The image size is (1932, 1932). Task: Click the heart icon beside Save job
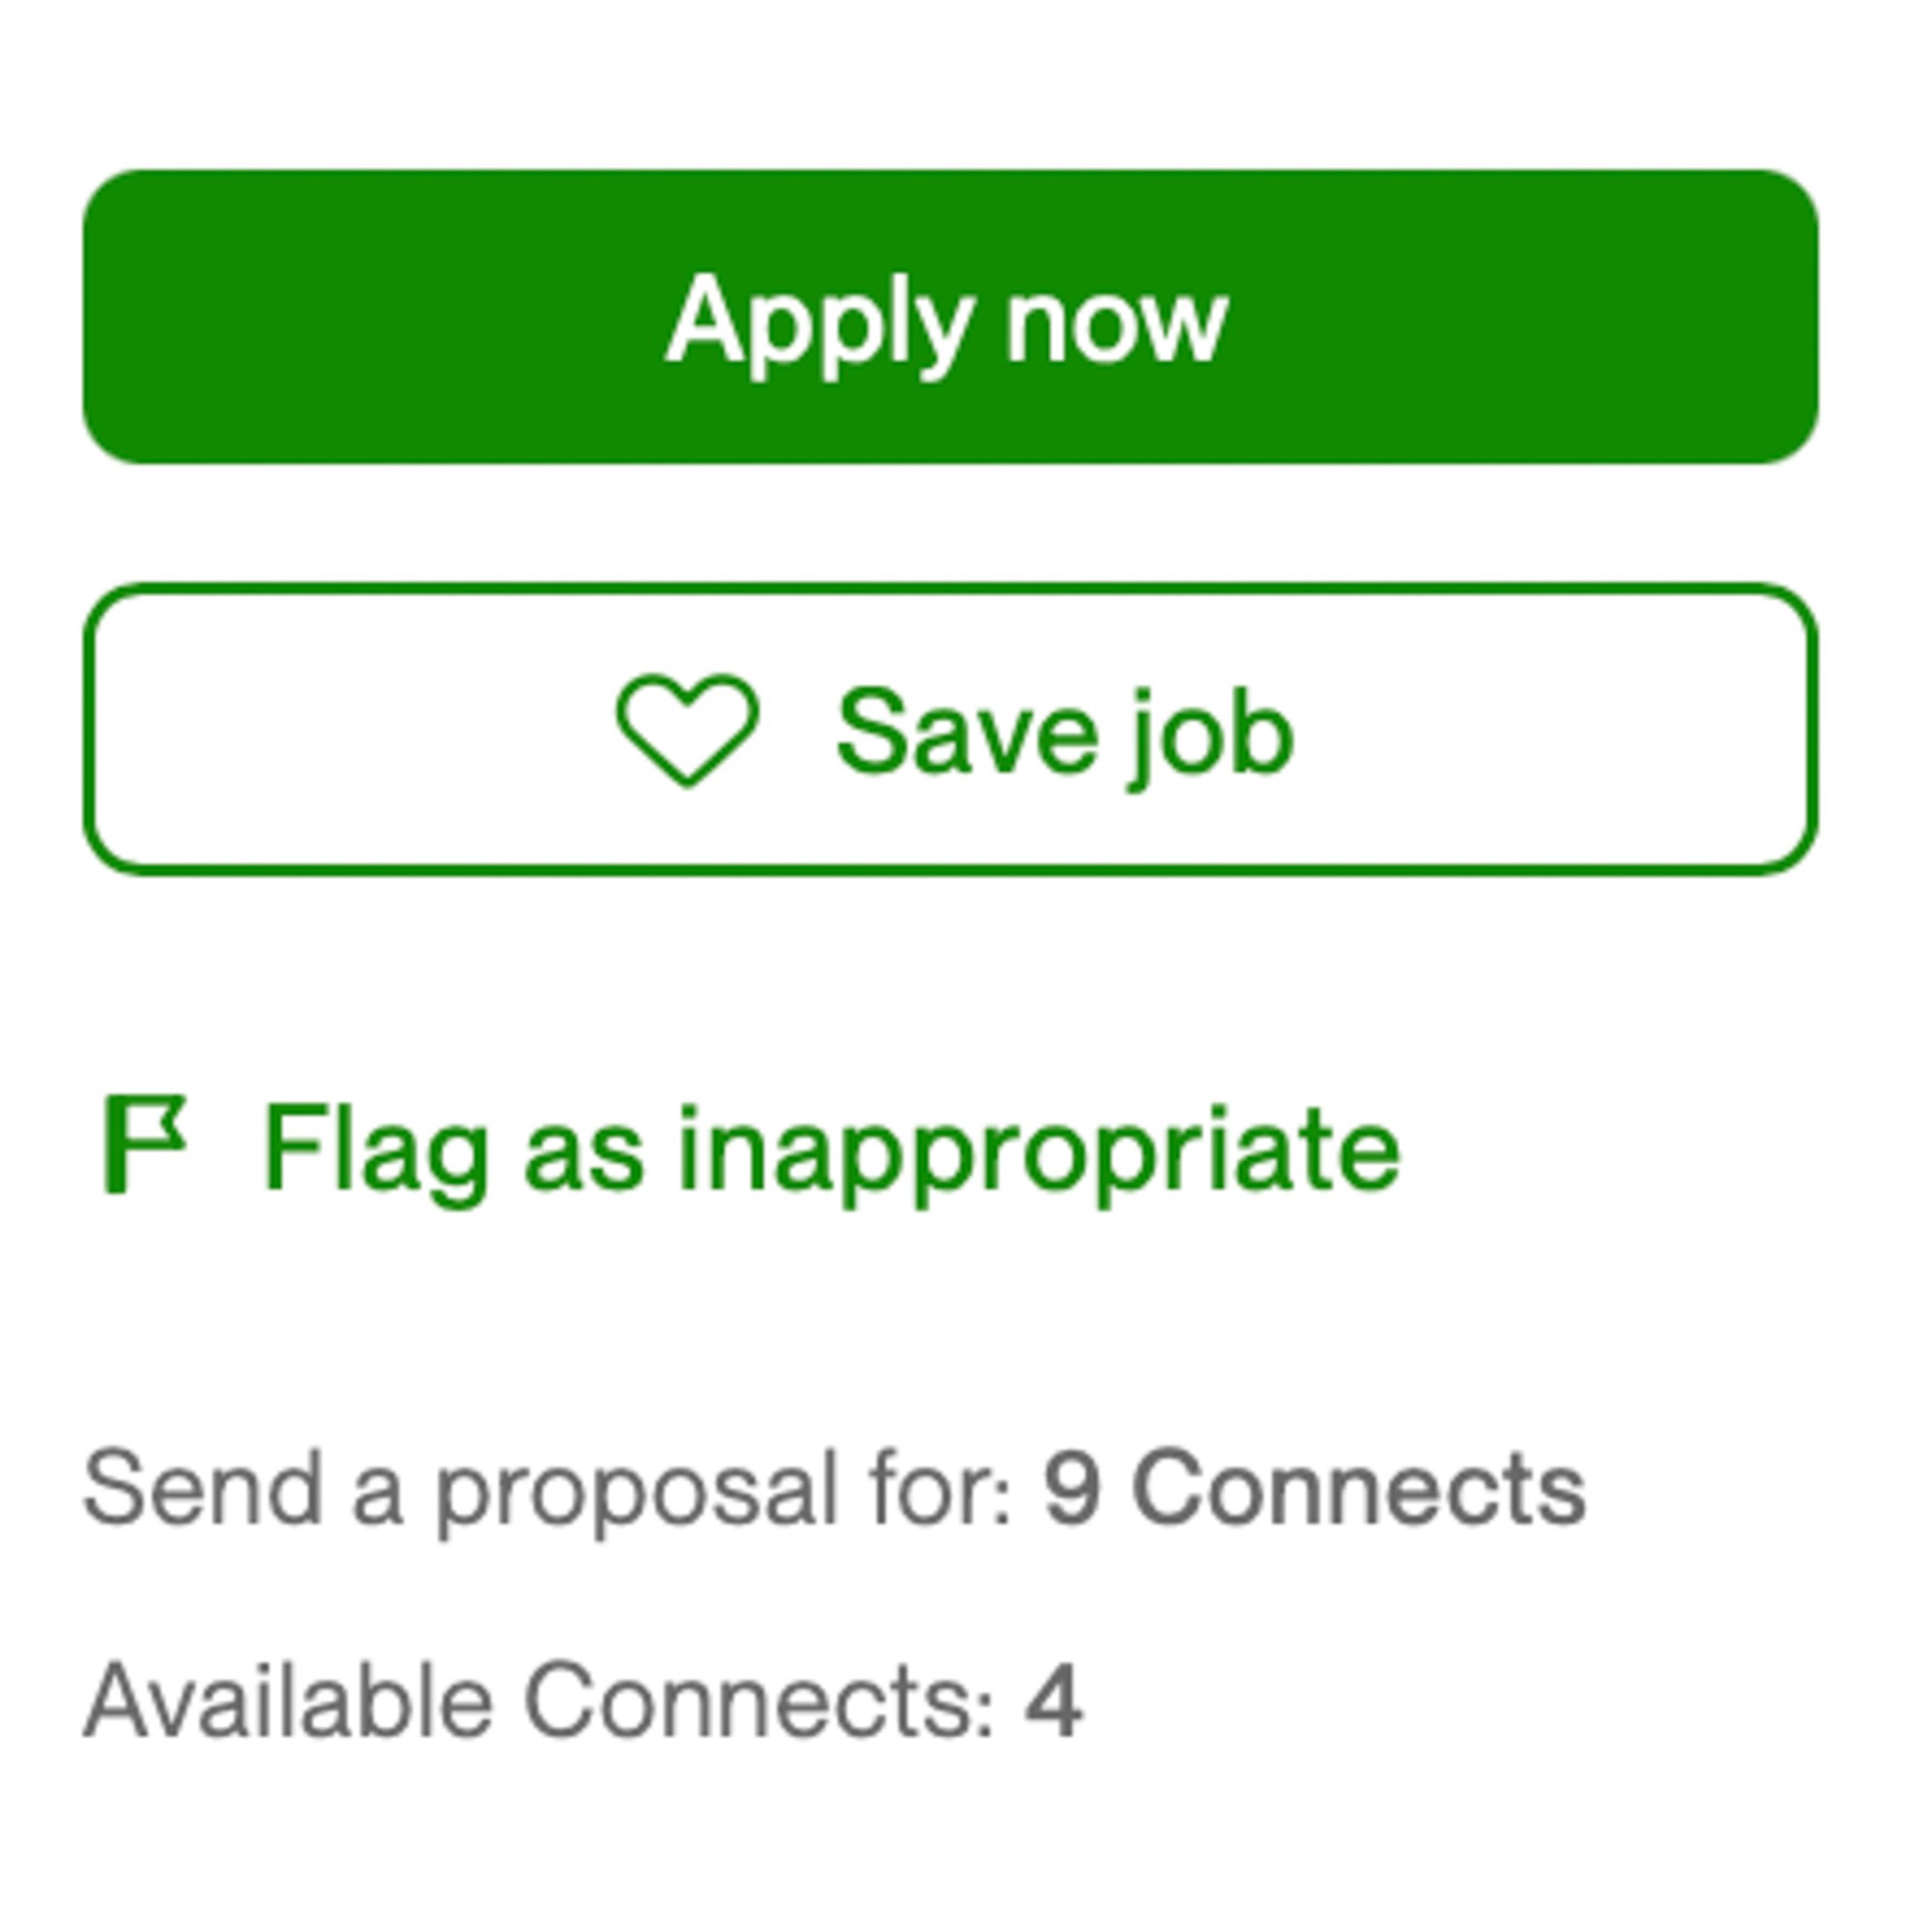point(688,729)
